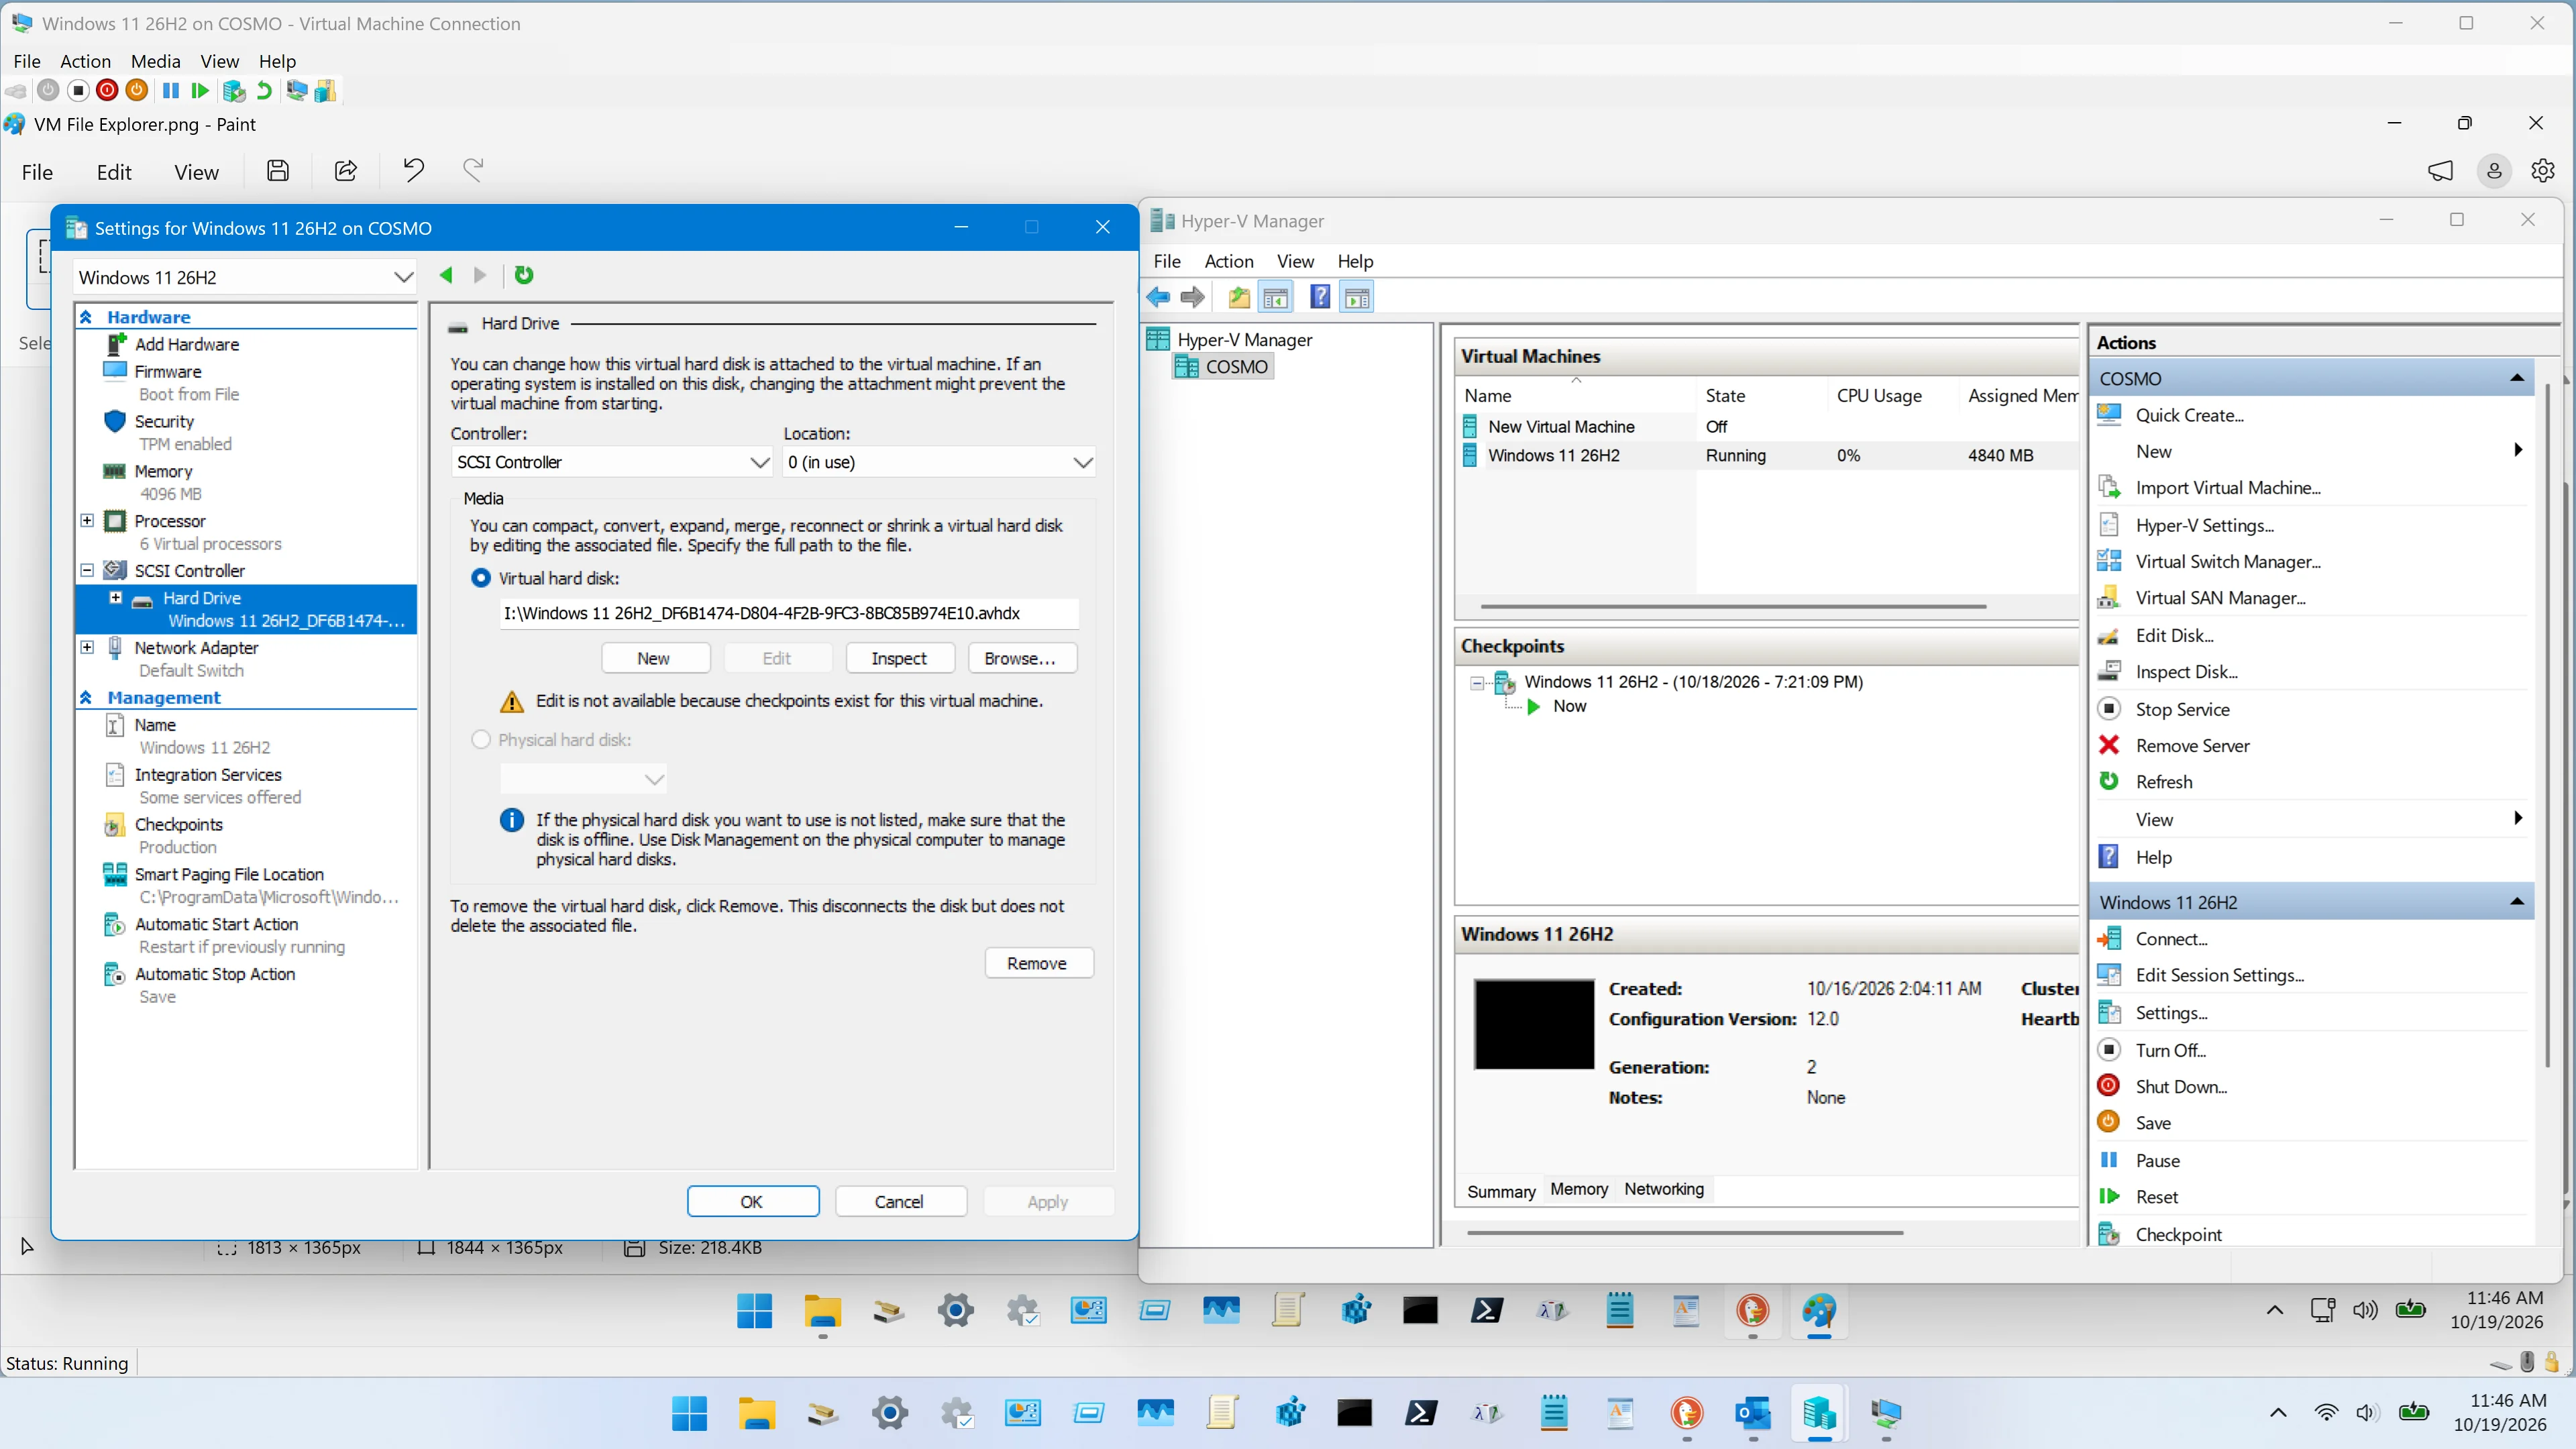Switch to the Networking tab
This screenshot has width=2576, height=1449.
1664,1189
